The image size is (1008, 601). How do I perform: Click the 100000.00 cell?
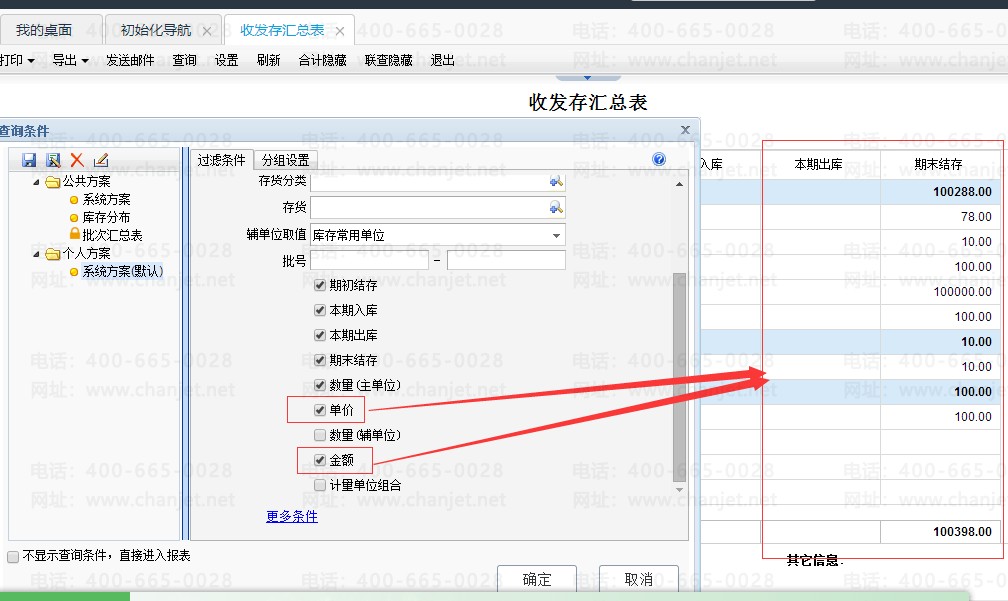pyautogui.click(x=938, y=292)
